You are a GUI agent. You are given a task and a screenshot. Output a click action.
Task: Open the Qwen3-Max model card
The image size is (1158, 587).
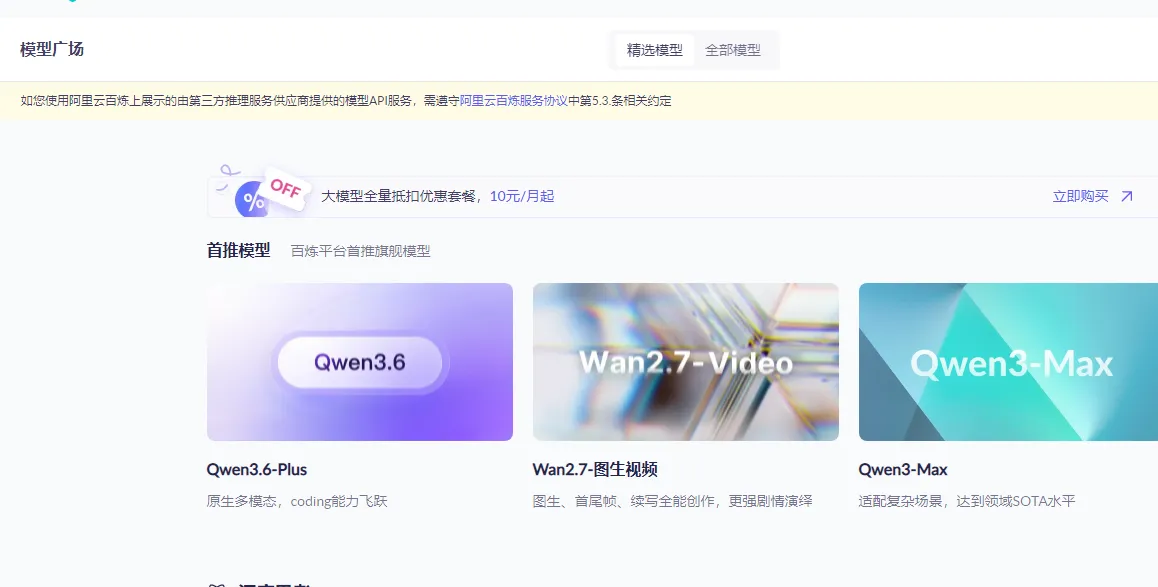[1007, 362]
